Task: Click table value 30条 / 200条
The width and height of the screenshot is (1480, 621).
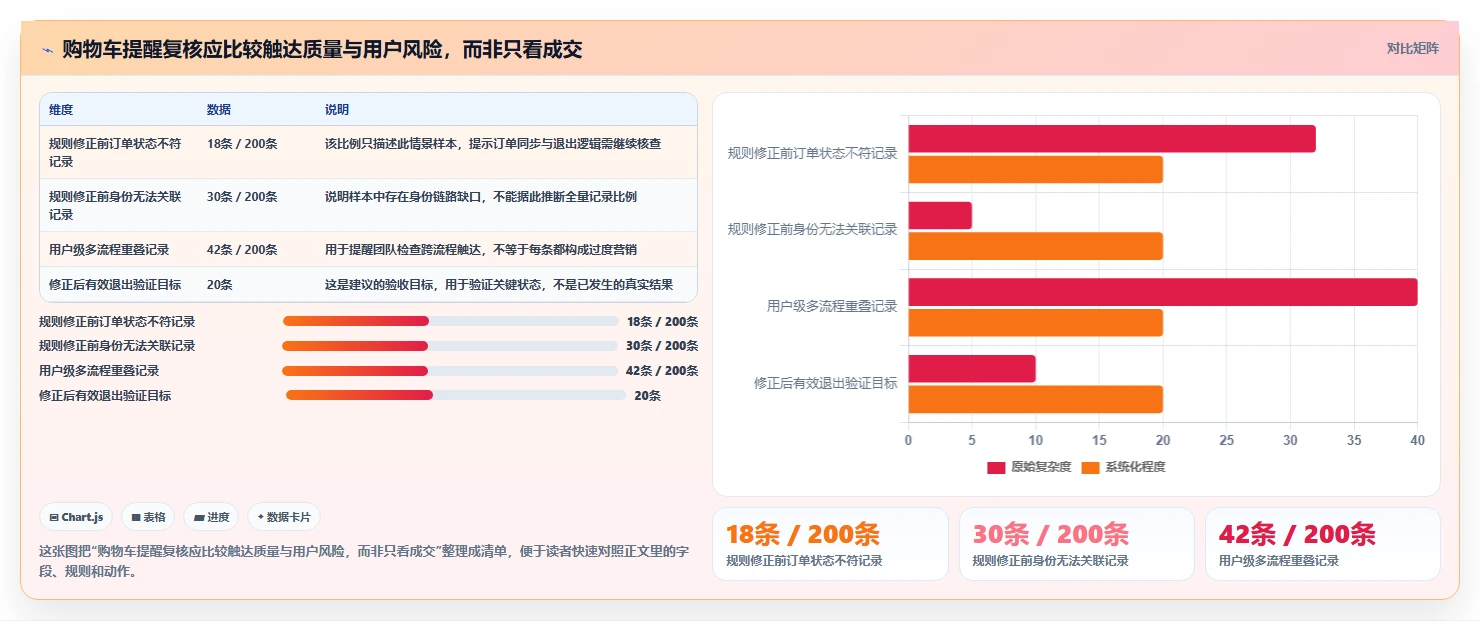Action: click(242, 196)
